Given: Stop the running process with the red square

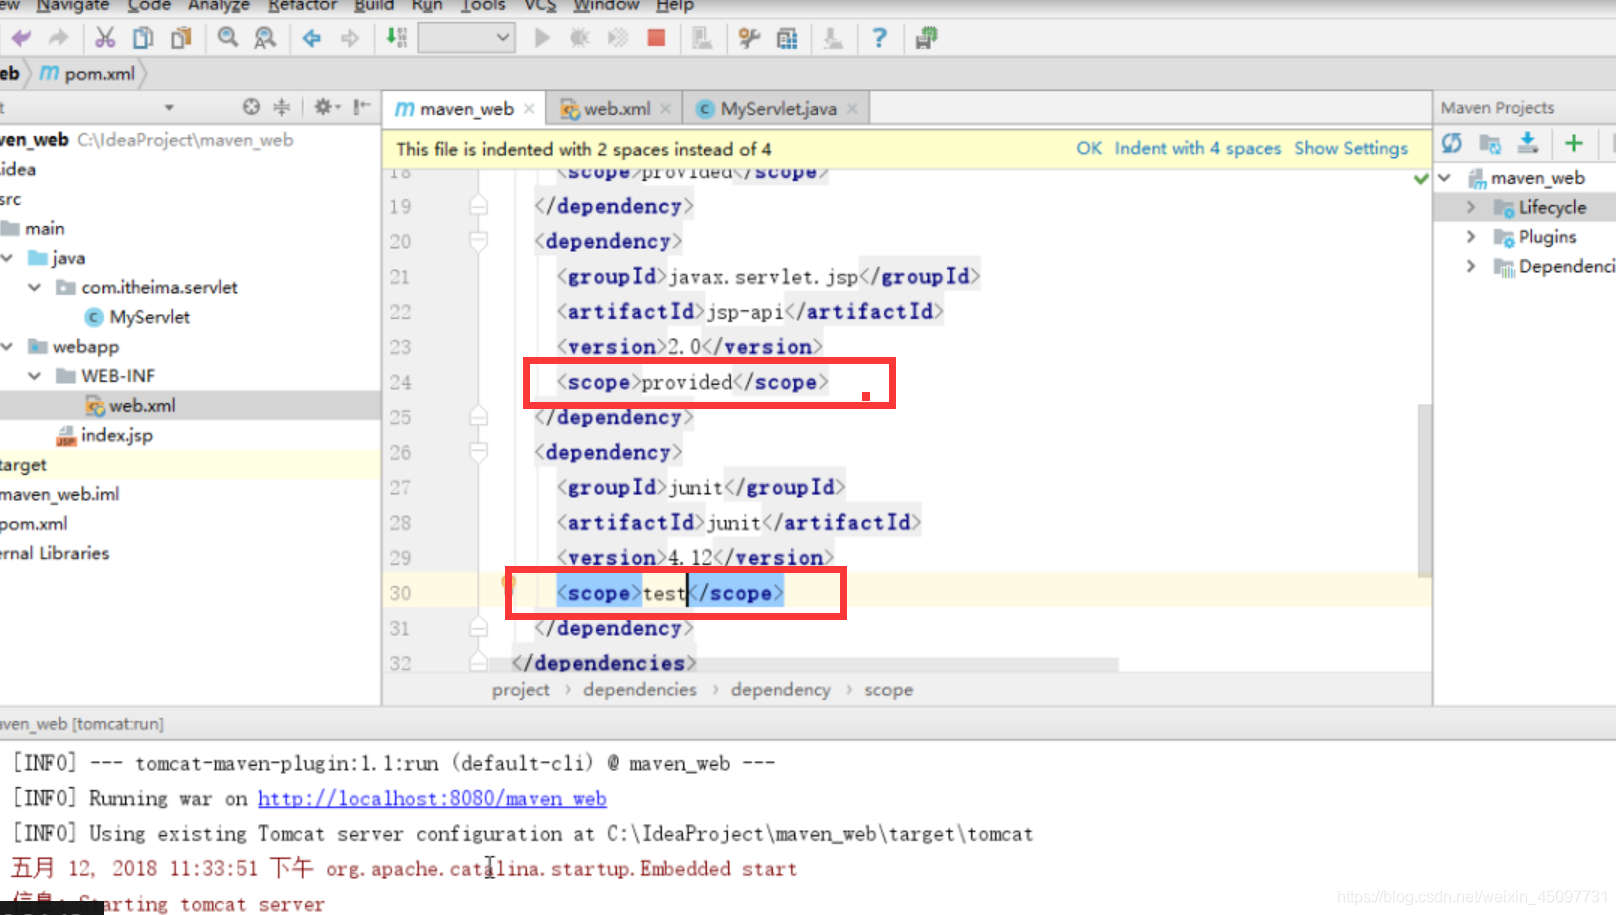Looking at the screenshot, I should tap(656, 39).
